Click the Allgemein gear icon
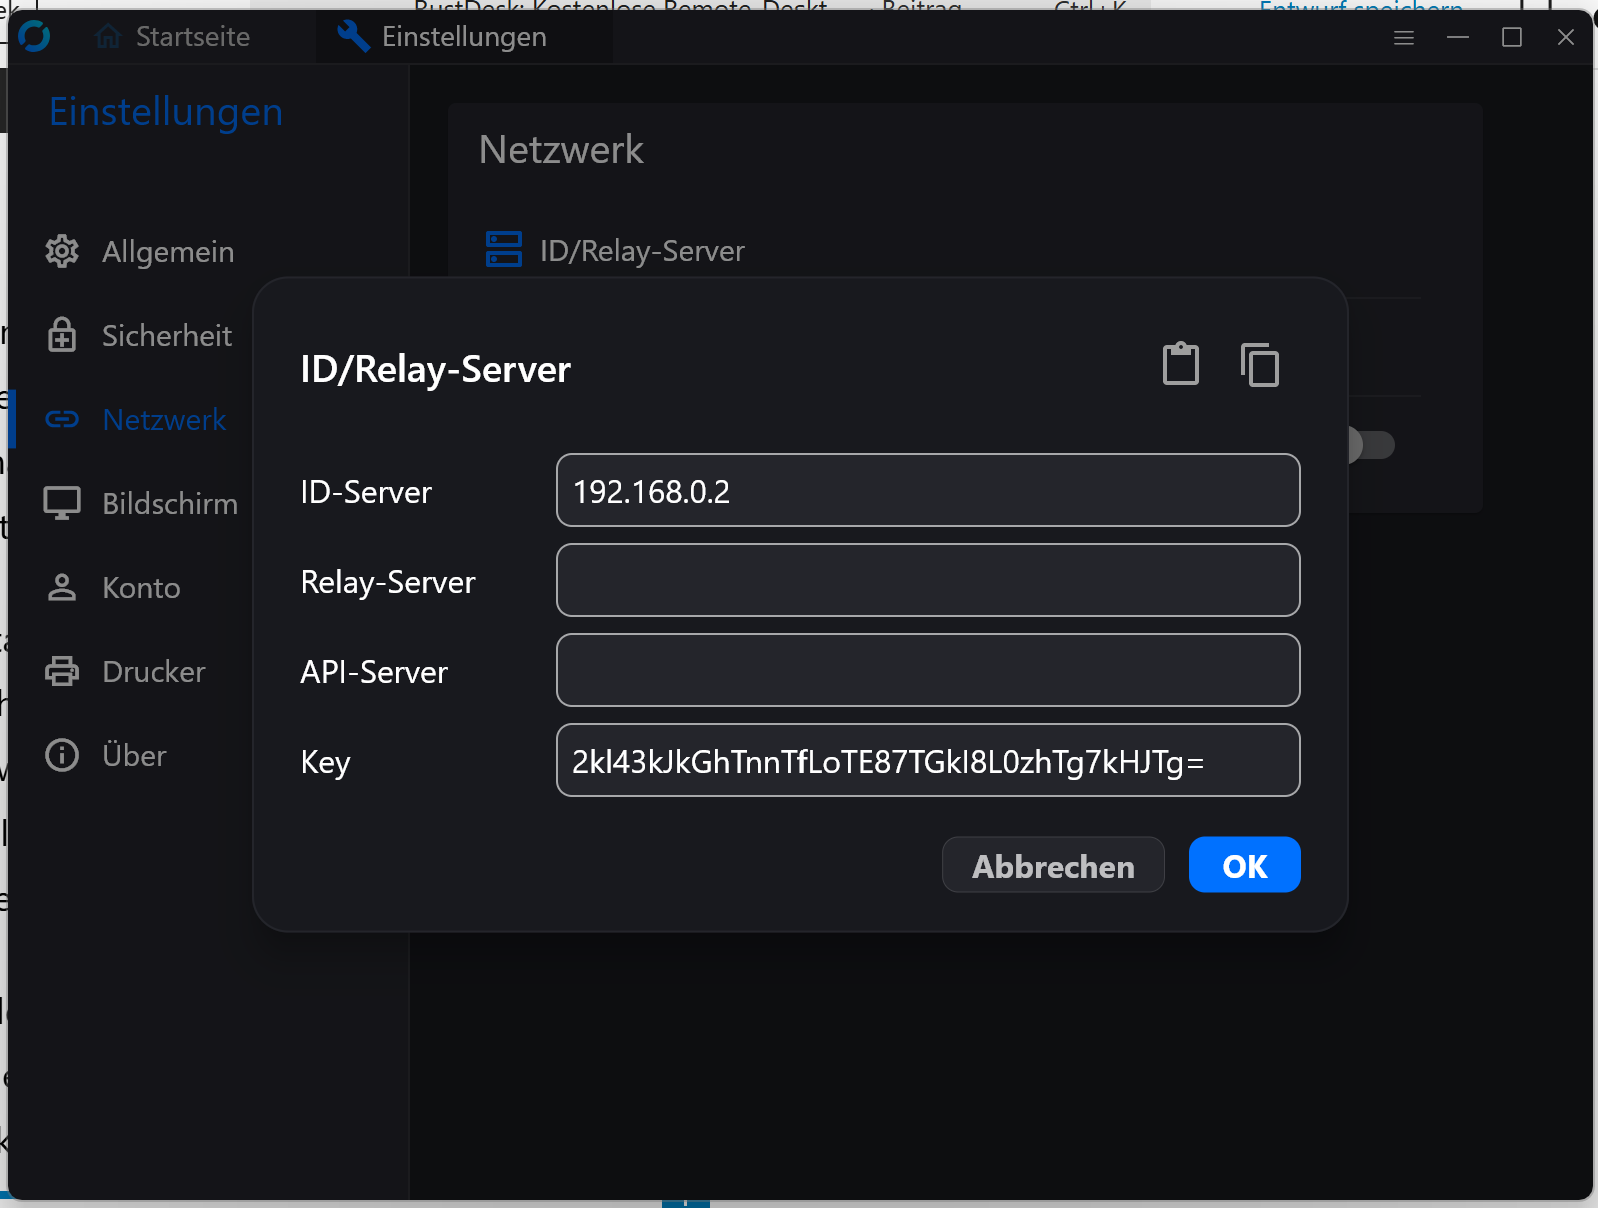1598x1208 pixels. pos(62,252)
